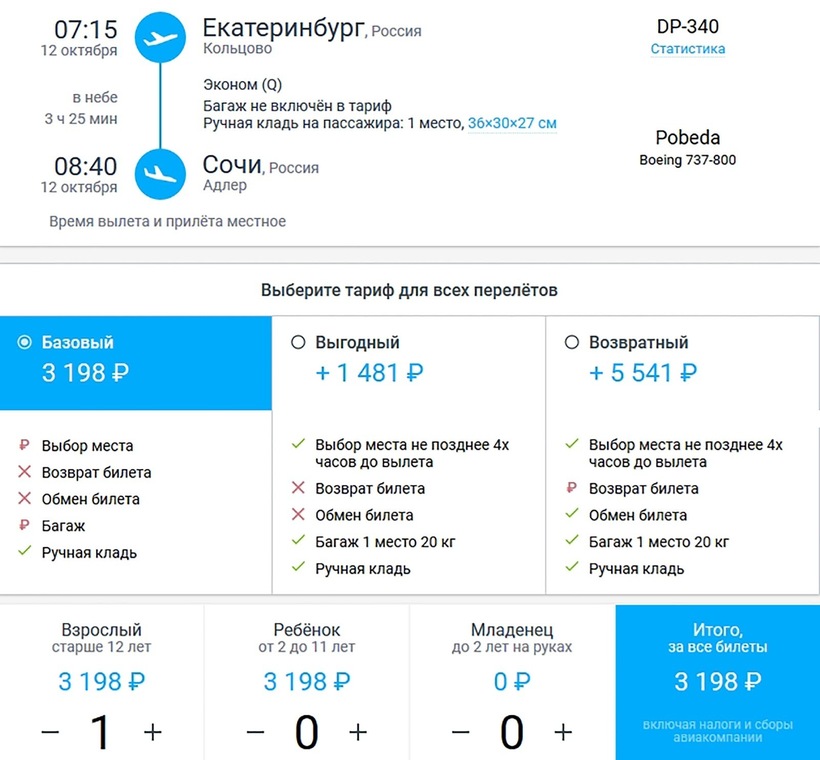Open the 36×30×27 см hand luggage size link
This screenshot has height=760, width=820.
click(512, 124)
